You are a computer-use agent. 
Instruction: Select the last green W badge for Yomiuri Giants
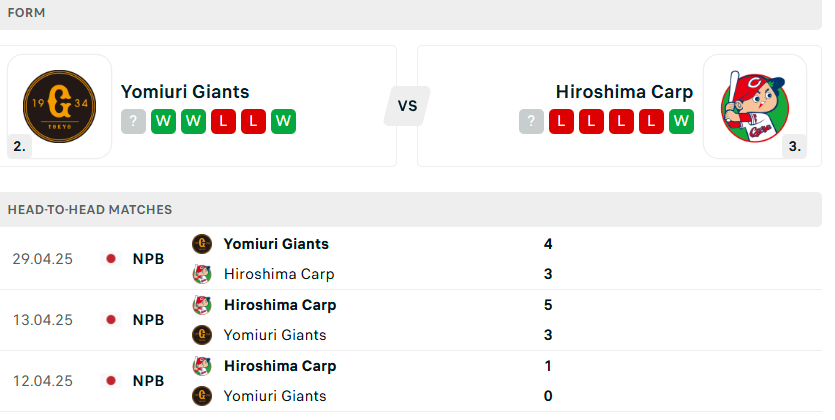click(283, 121)
